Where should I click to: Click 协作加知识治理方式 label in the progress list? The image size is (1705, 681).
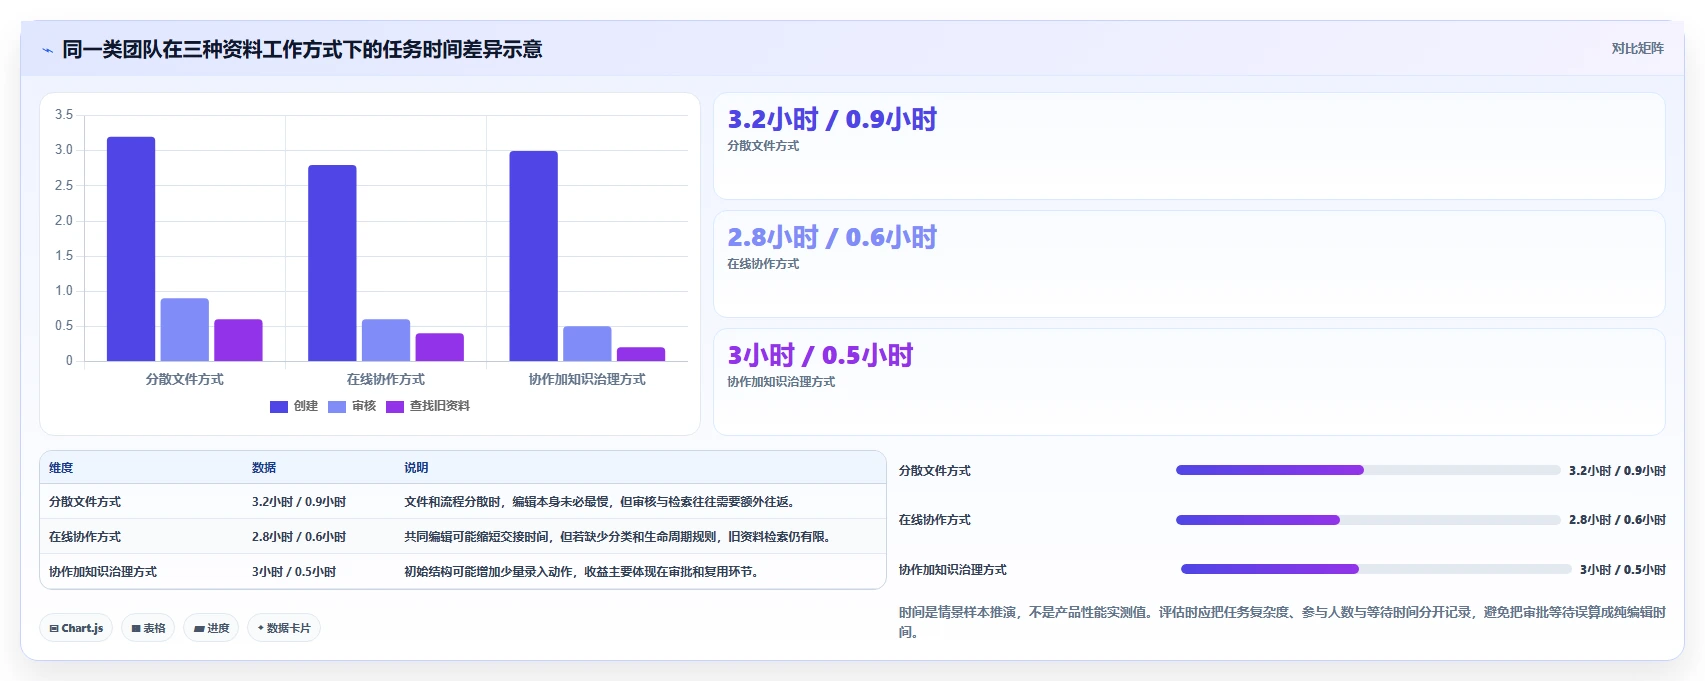953,570
